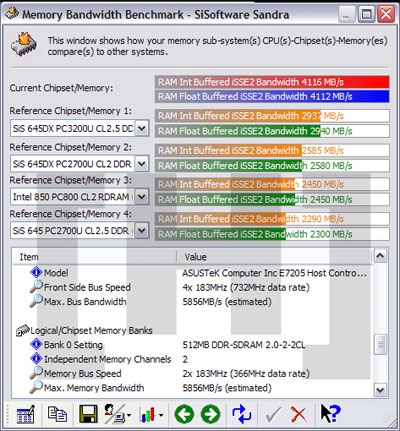
Task: Click value 'ASUSTeK Computer Inc E7205 Host Contro...'
Action: pyautogui.click(x=274, y=273)
